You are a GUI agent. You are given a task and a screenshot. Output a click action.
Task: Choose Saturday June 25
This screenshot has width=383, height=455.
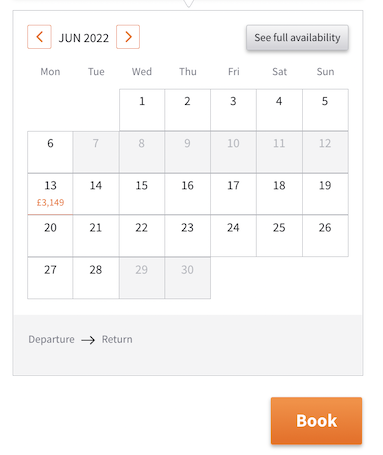click(279, 236)
